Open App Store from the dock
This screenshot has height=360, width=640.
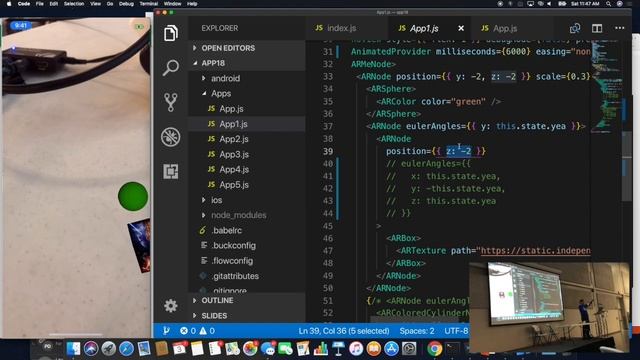391,349
